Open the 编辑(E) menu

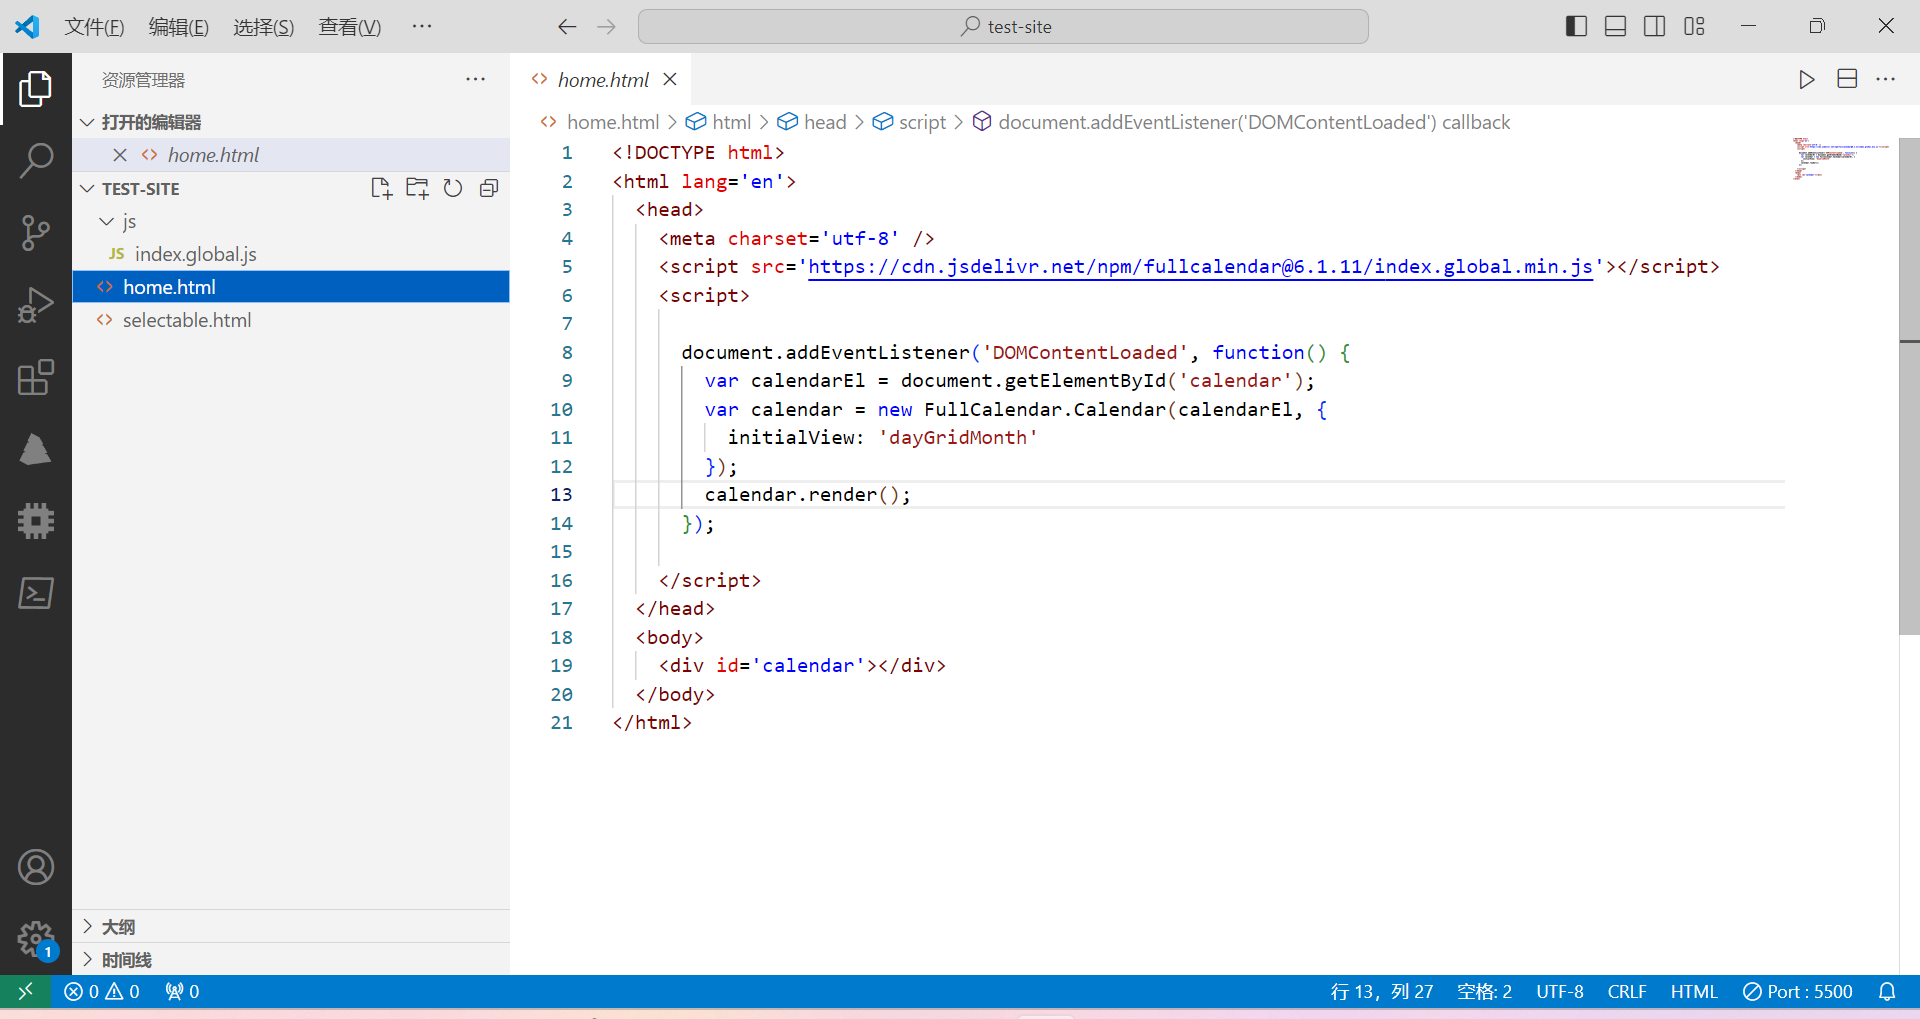point(179,27)
